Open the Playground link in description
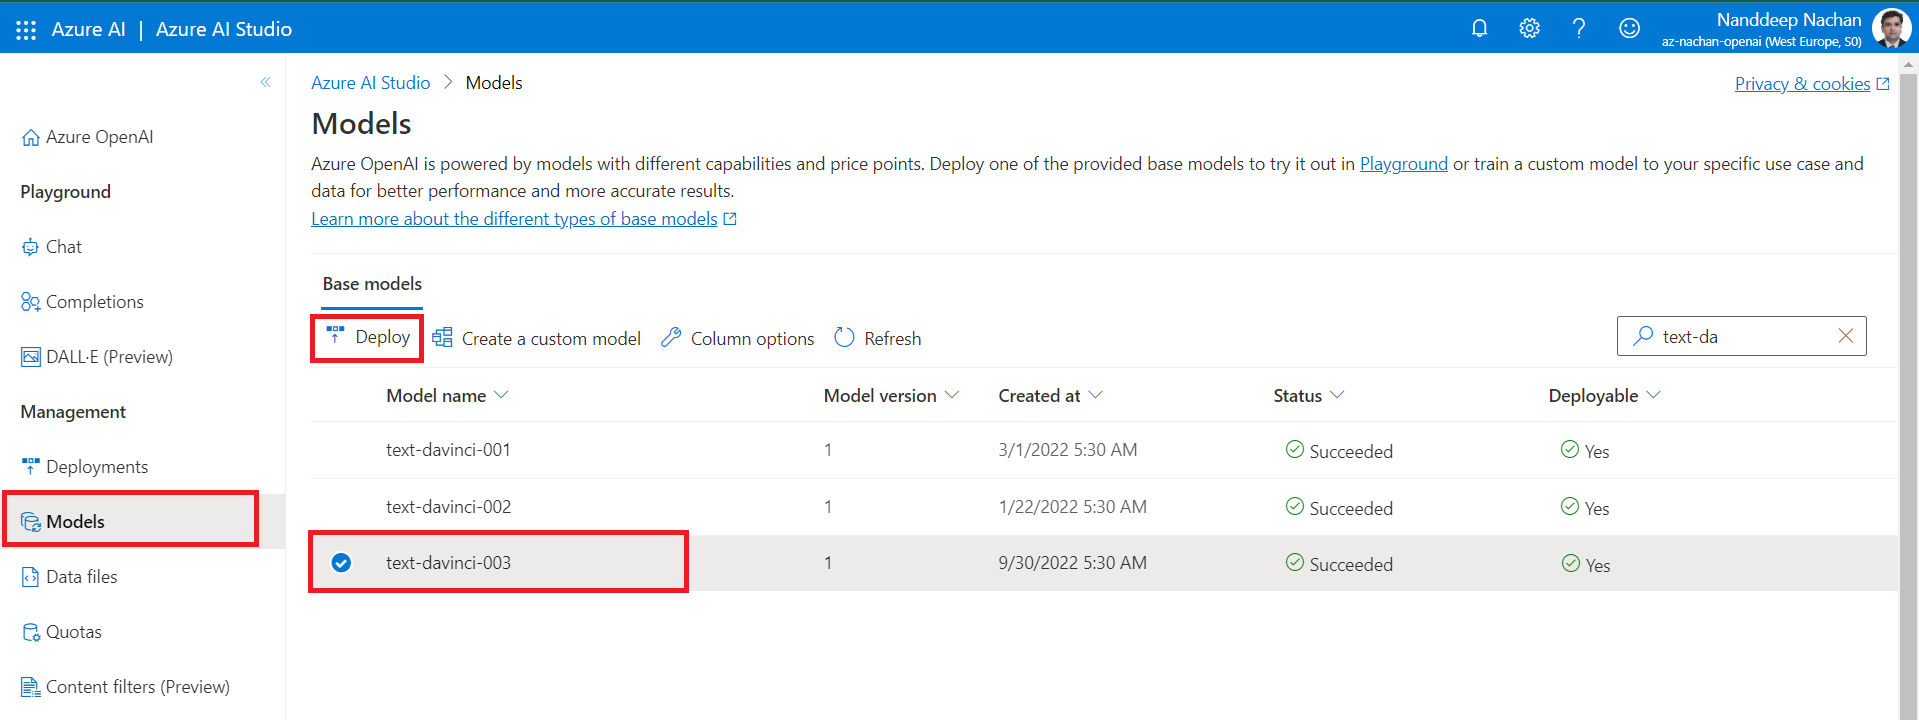 pos(1403,164)
